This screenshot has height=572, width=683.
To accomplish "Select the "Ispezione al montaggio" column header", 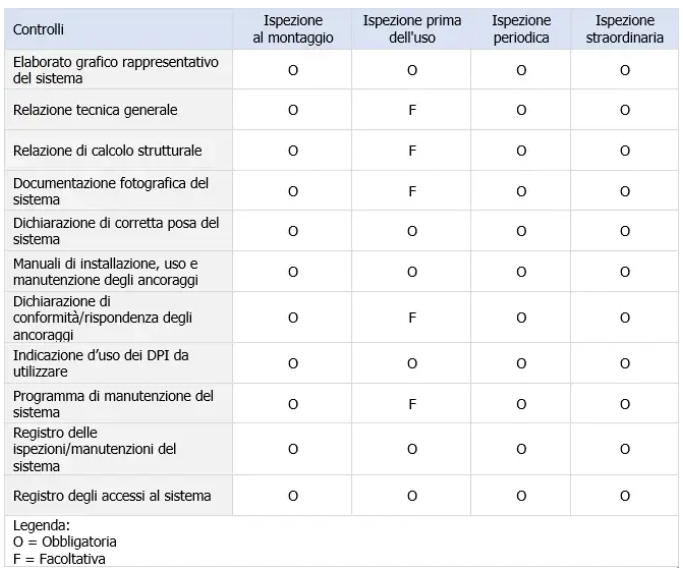I will (x=293, y=28).
